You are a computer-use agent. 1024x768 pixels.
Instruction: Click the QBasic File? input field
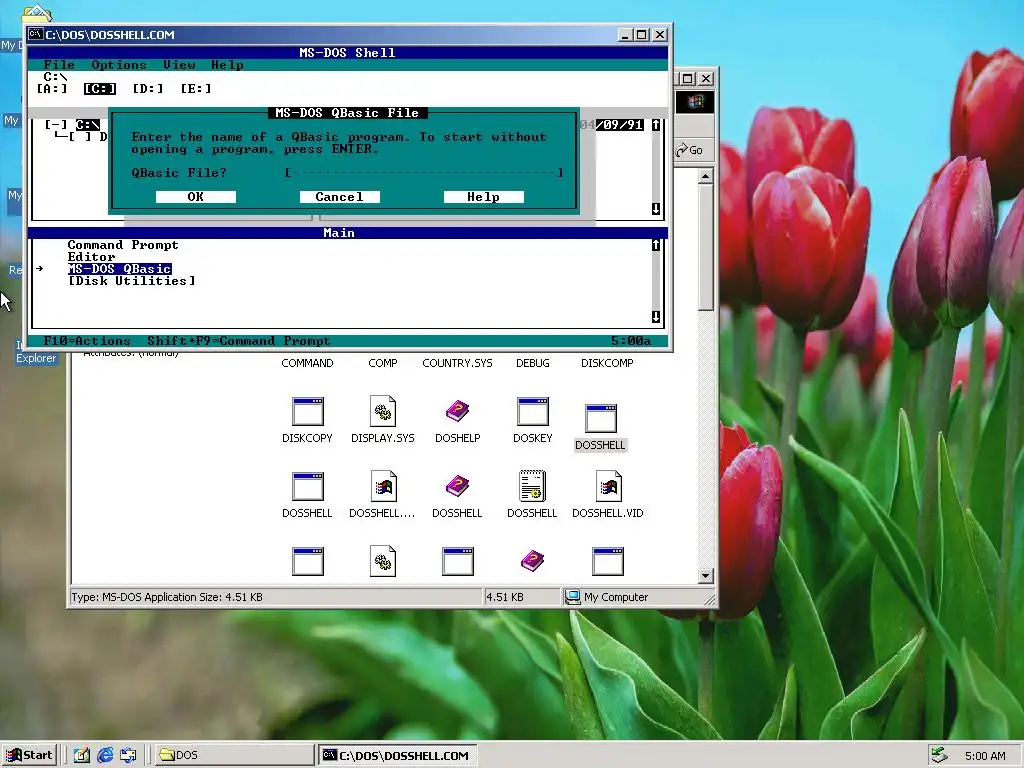(424, 172)
